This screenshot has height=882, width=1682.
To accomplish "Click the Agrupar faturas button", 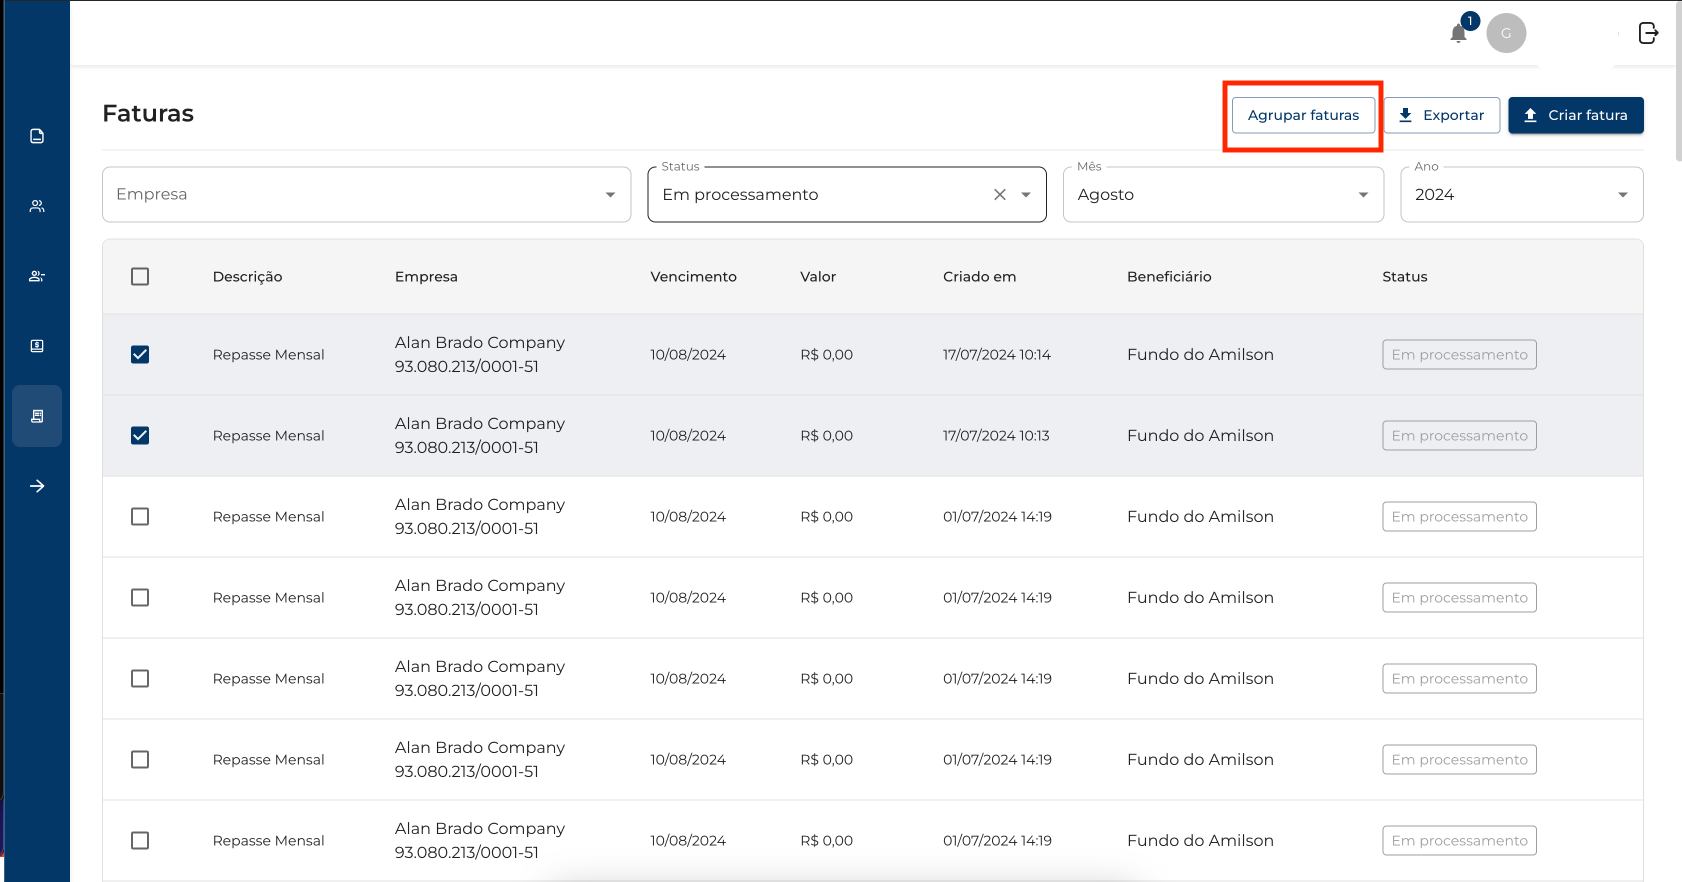I will (x=1303, y=115).
